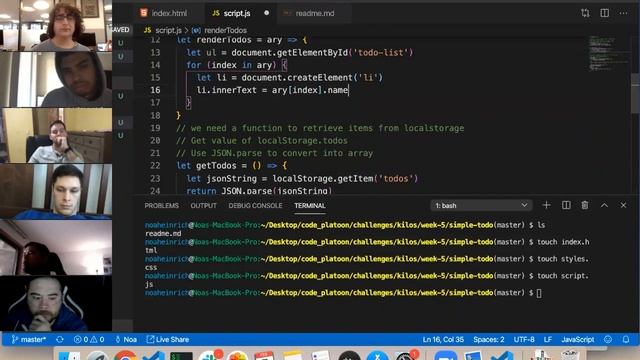Click 'readme.md' output in the terminal
Image resolution: width=640 pixels, height=360 pixels.
pyautogui.click(x=163, y=233)
